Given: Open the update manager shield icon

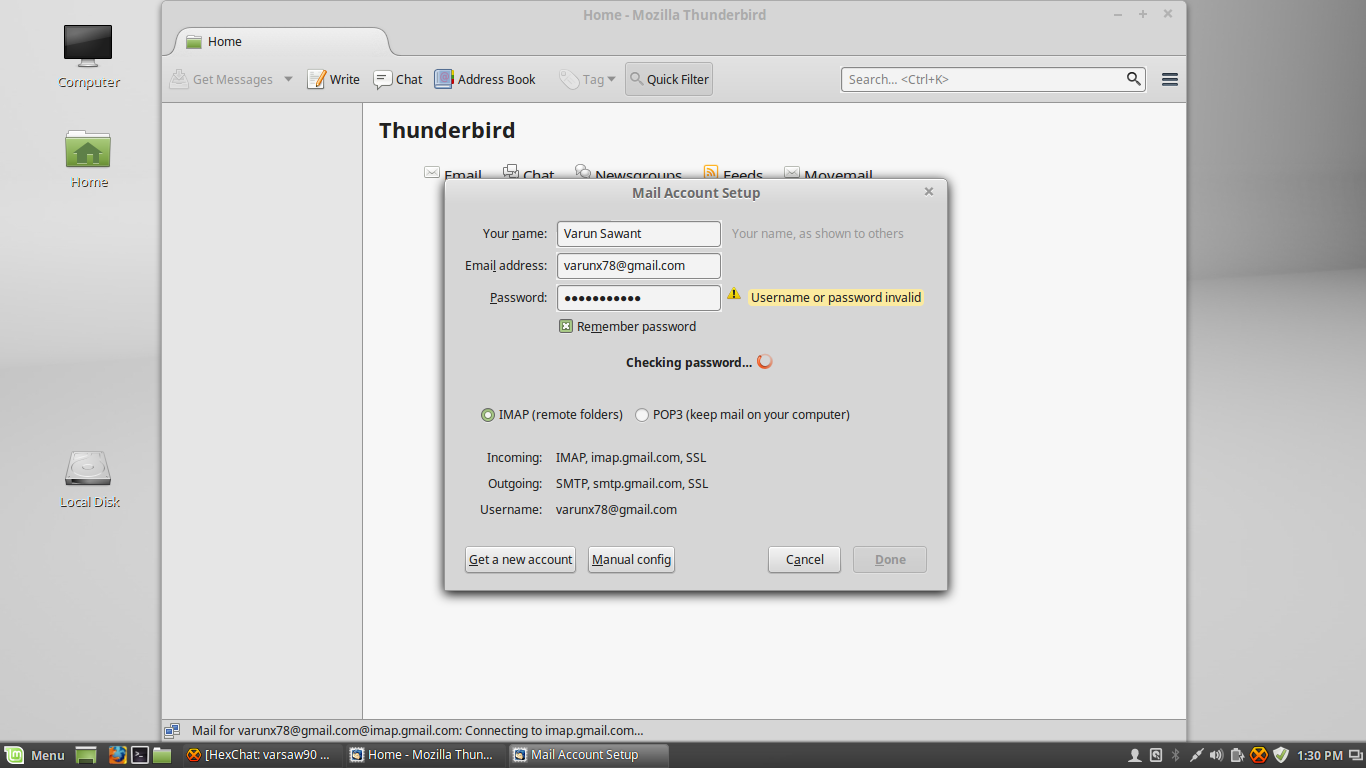Looking at the screenshot, I should 1280,755.
